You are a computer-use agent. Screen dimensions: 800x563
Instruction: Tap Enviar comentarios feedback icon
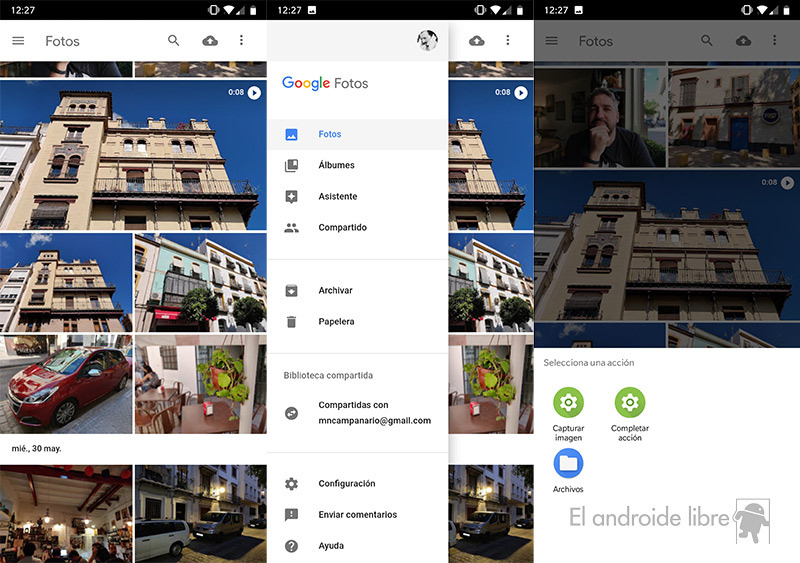pyautogui.click(x=291, y=515)
